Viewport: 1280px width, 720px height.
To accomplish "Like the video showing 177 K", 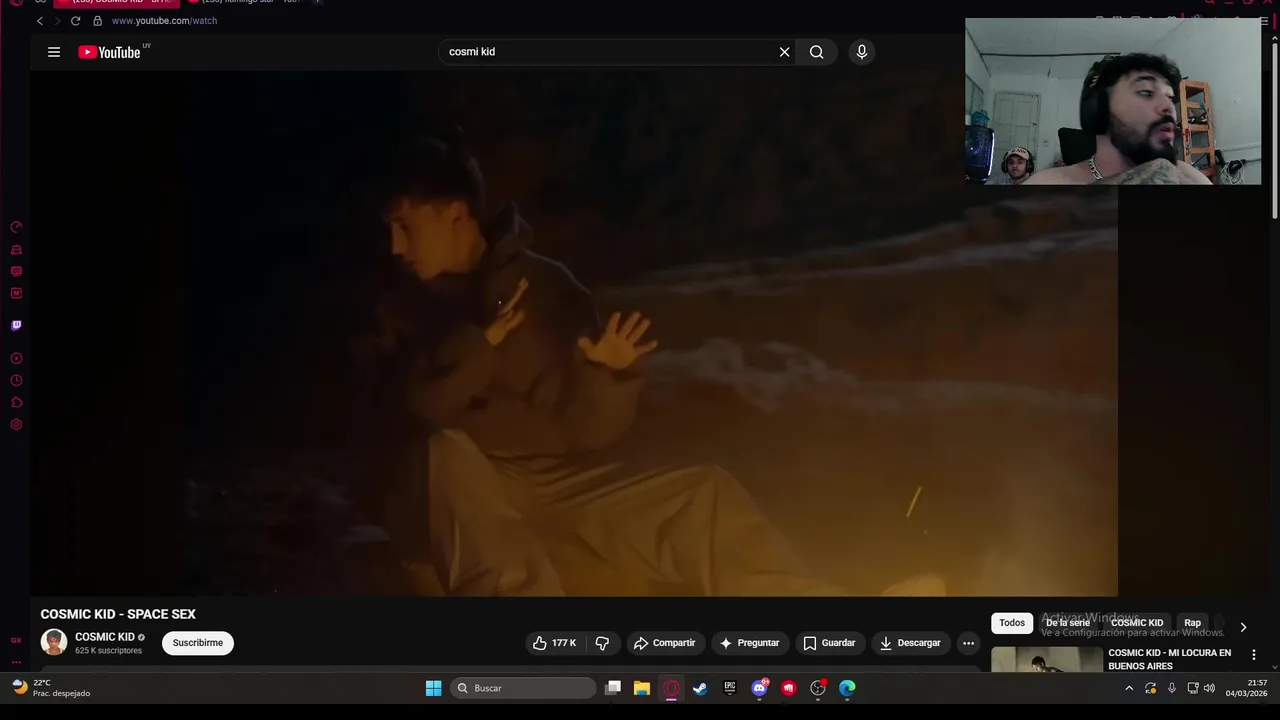I will [x=555, y=643].
